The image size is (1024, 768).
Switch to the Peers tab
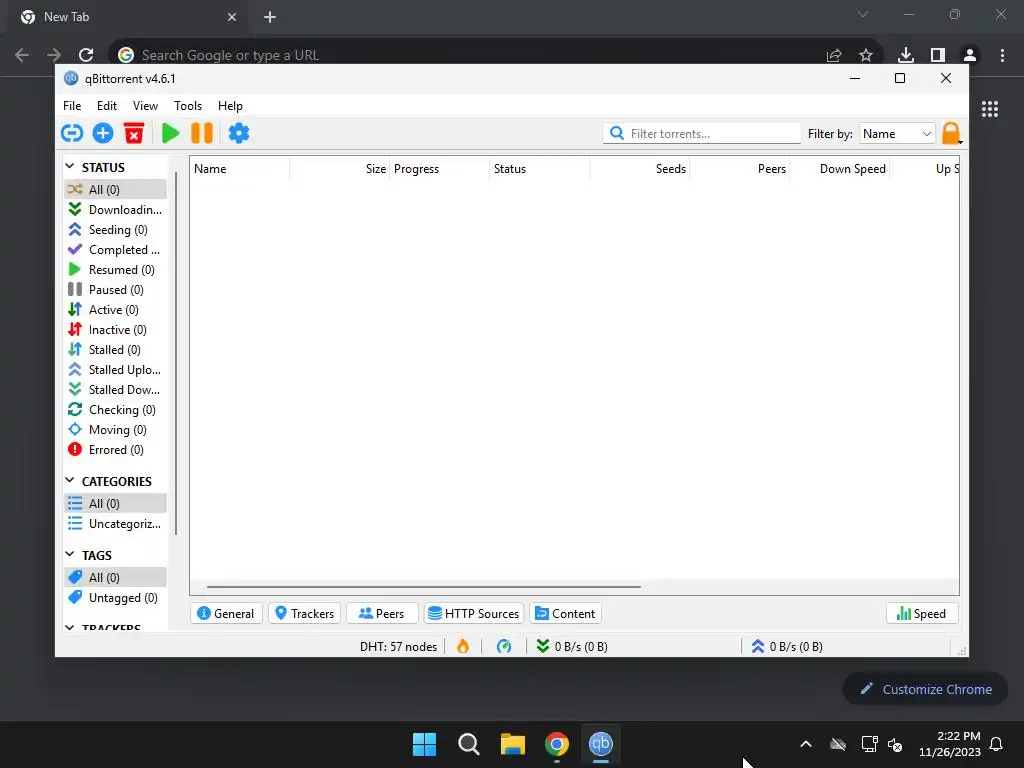click(382, 613)
